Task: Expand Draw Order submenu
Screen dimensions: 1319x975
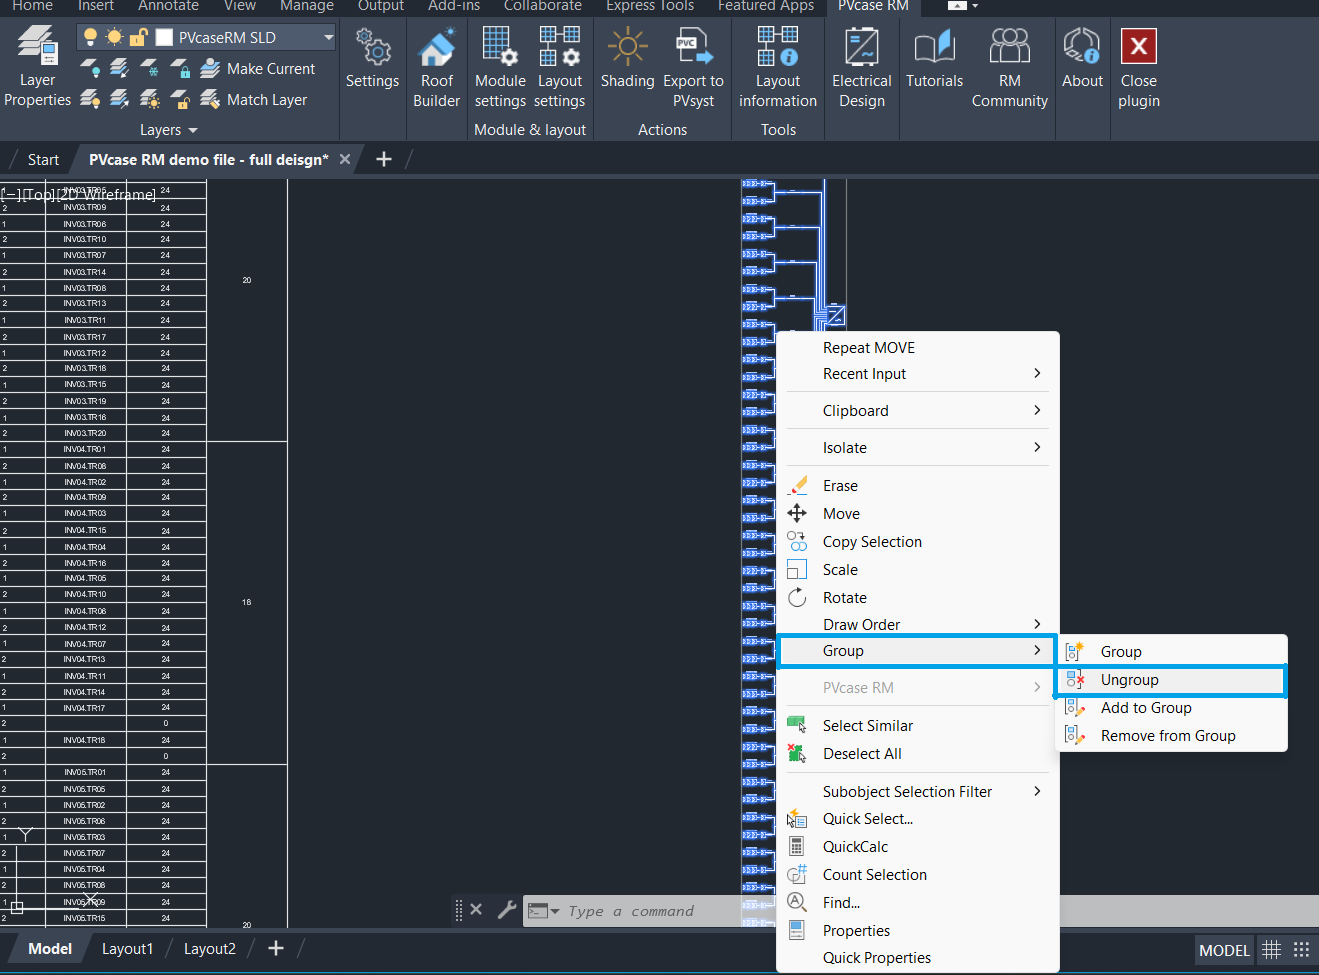Action: (x=917, y=624)
